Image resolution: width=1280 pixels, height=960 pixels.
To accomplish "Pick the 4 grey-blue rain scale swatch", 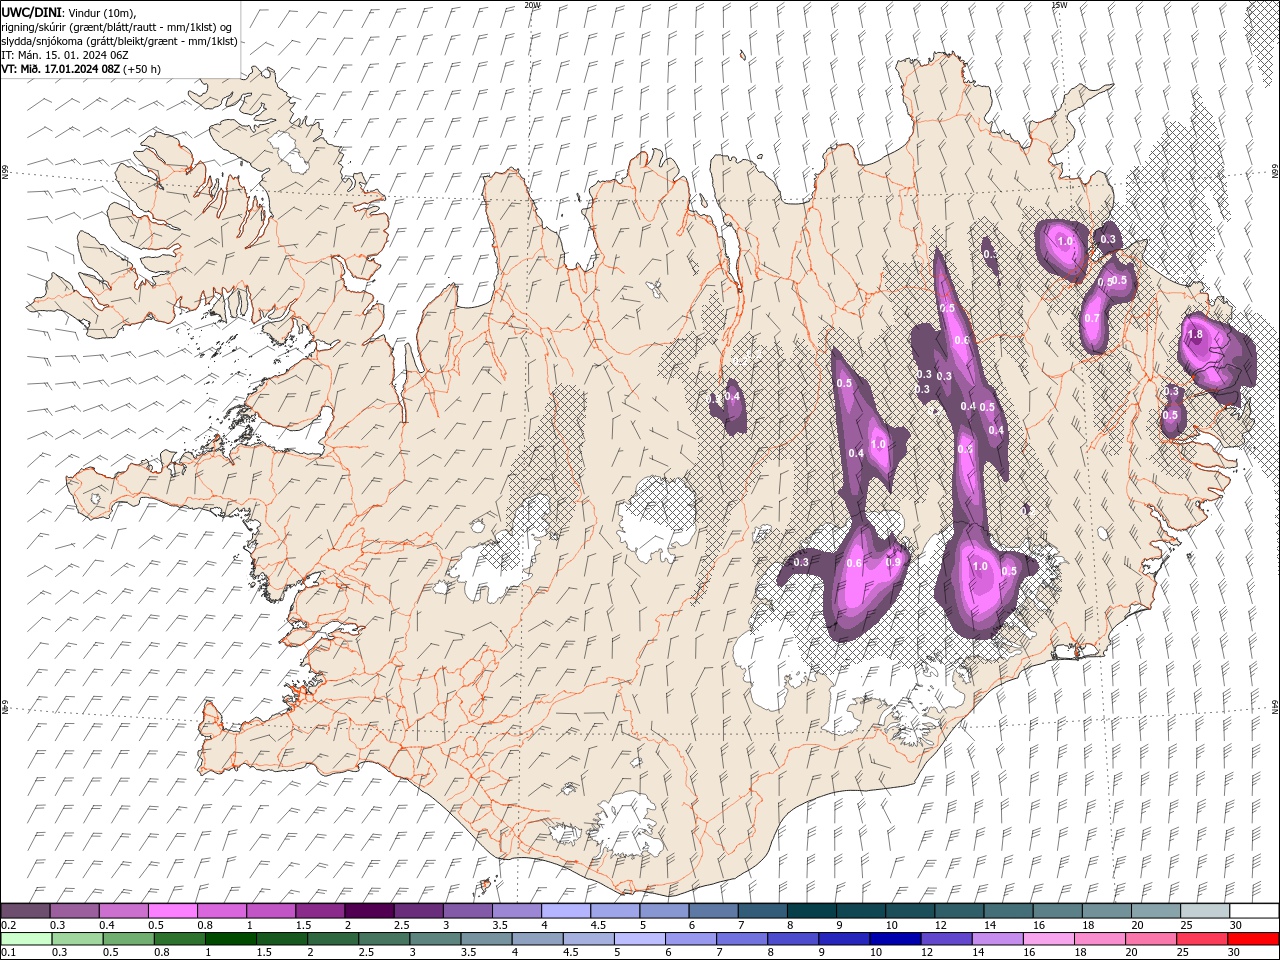I will tap(537, 939).
